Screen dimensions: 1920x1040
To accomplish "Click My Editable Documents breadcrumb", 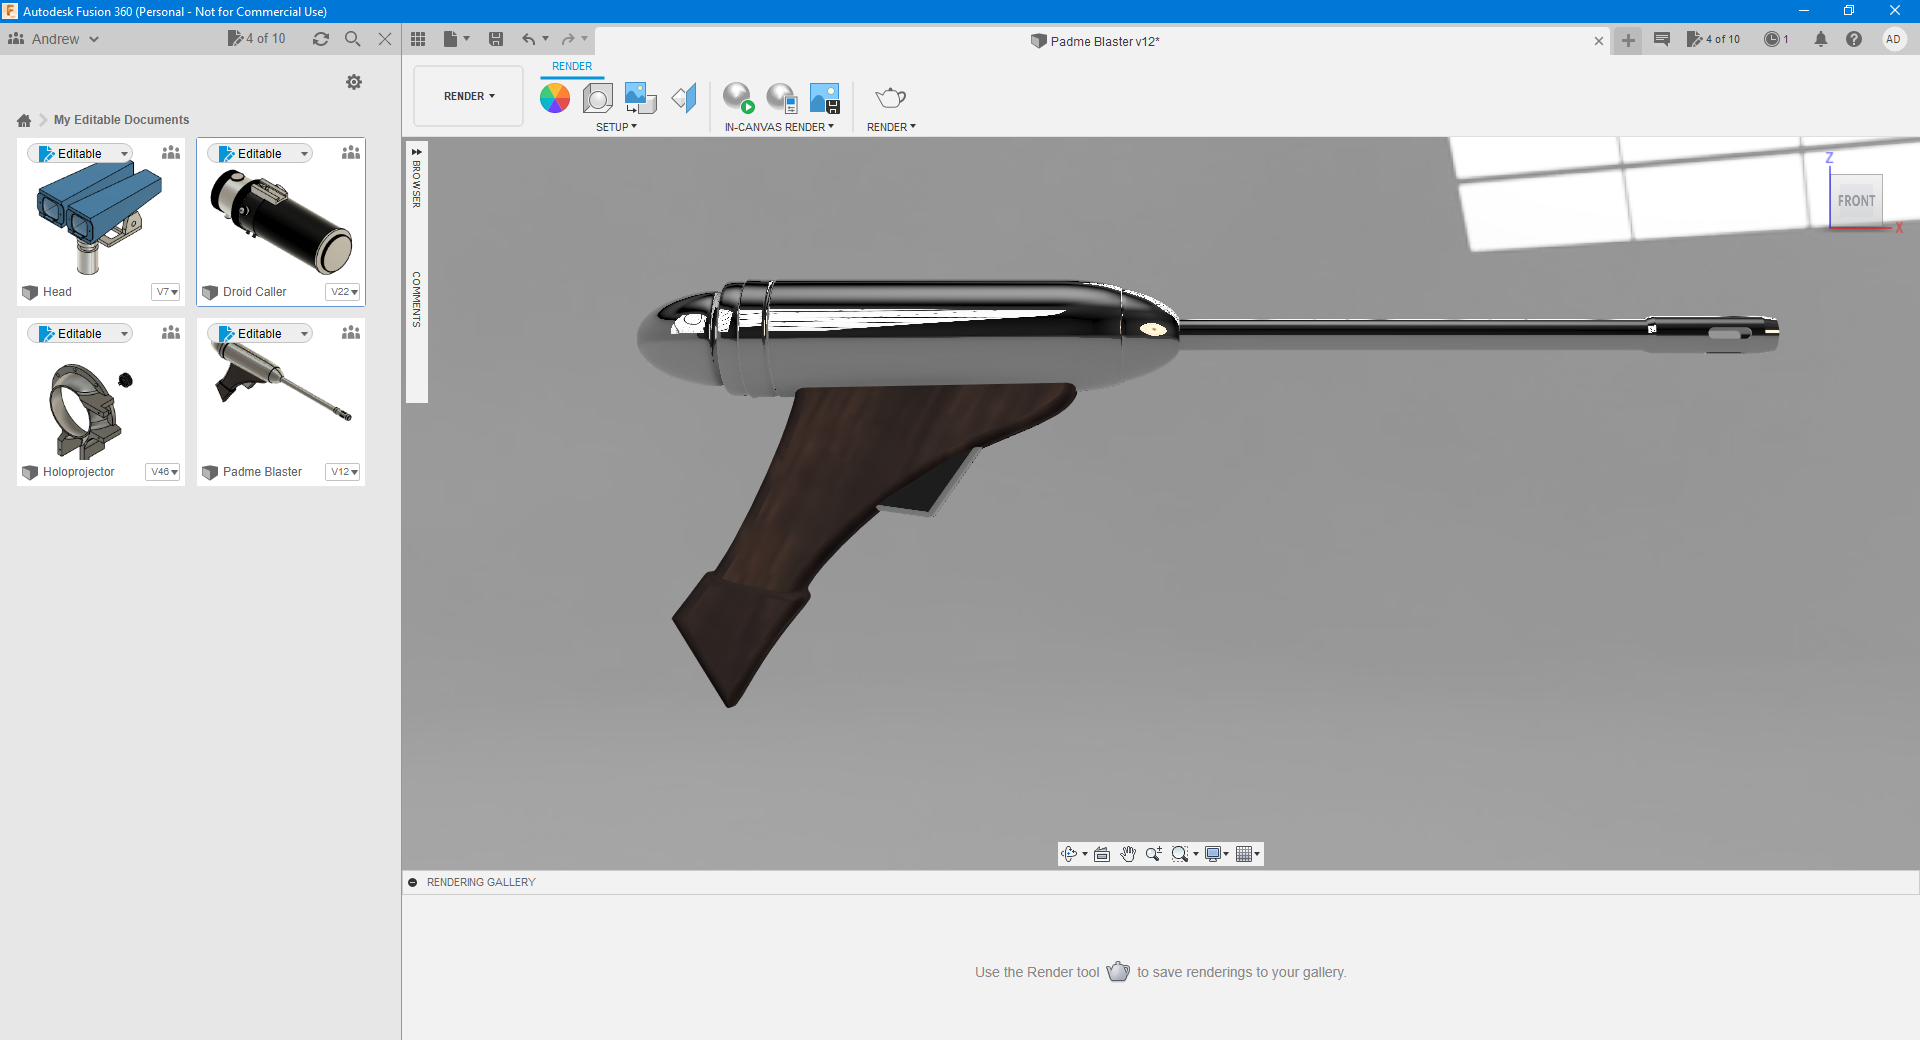I will [121, 120].
